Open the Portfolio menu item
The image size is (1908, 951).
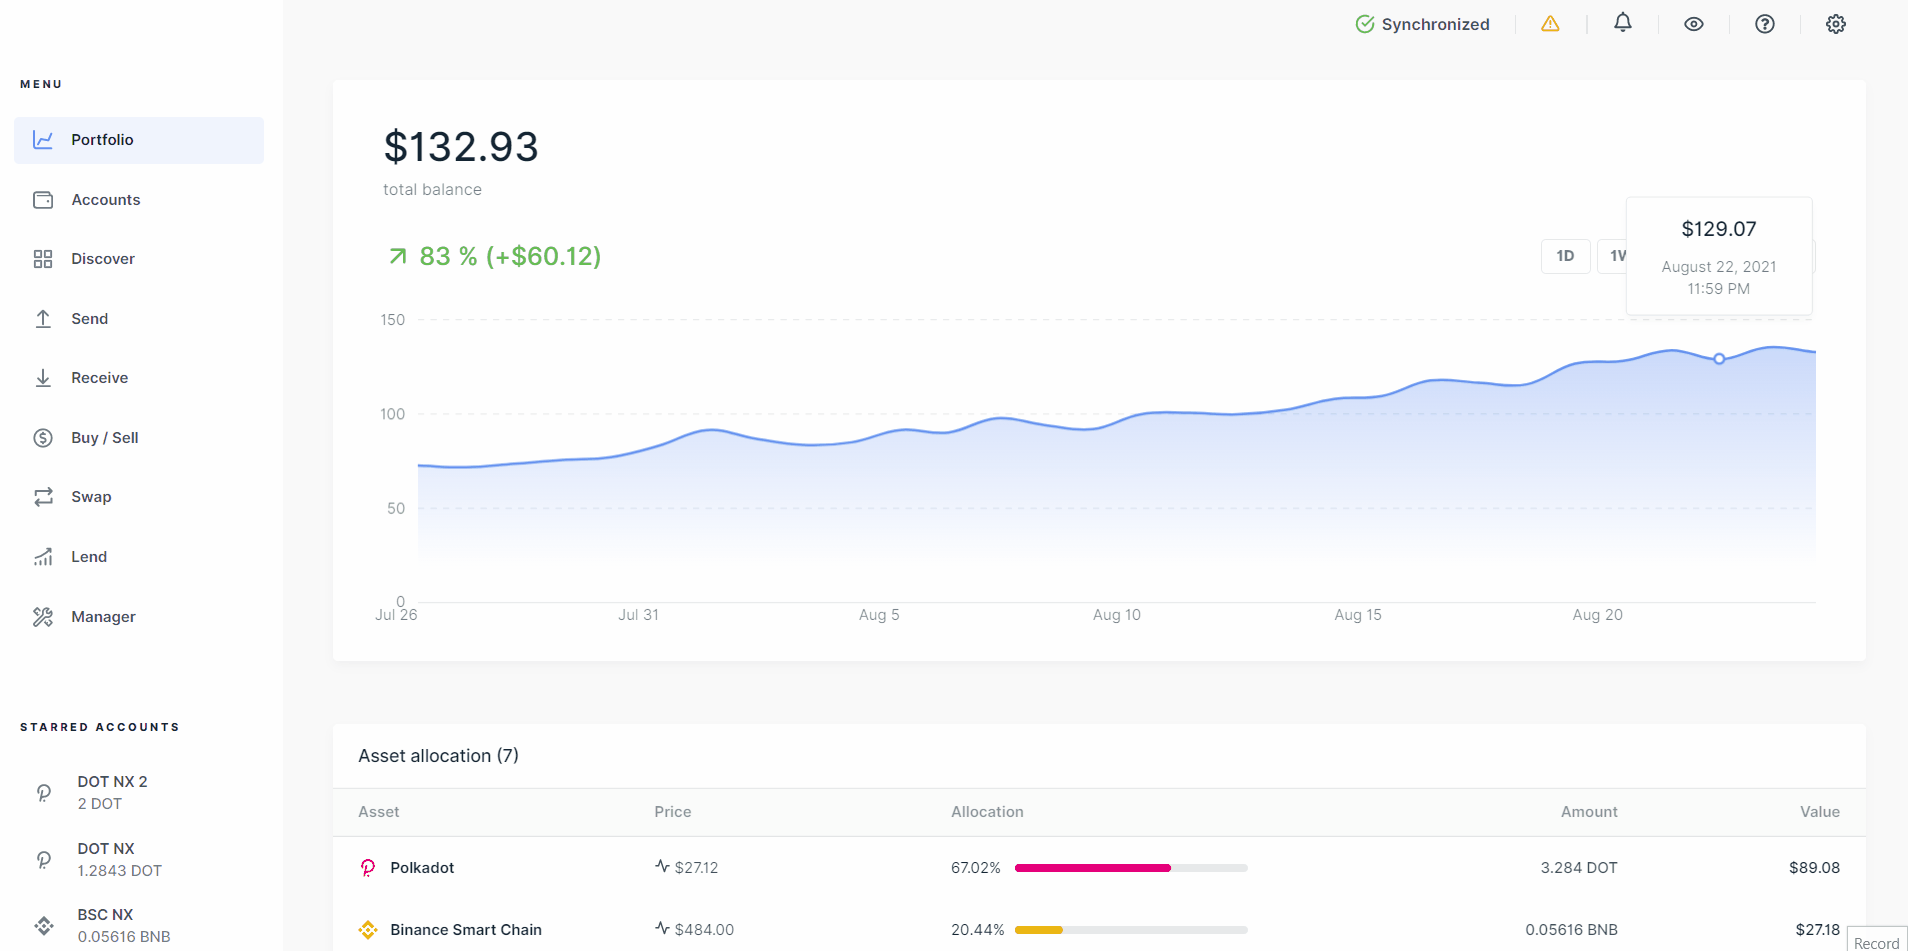pyautogui.click(x=139, y=140)
